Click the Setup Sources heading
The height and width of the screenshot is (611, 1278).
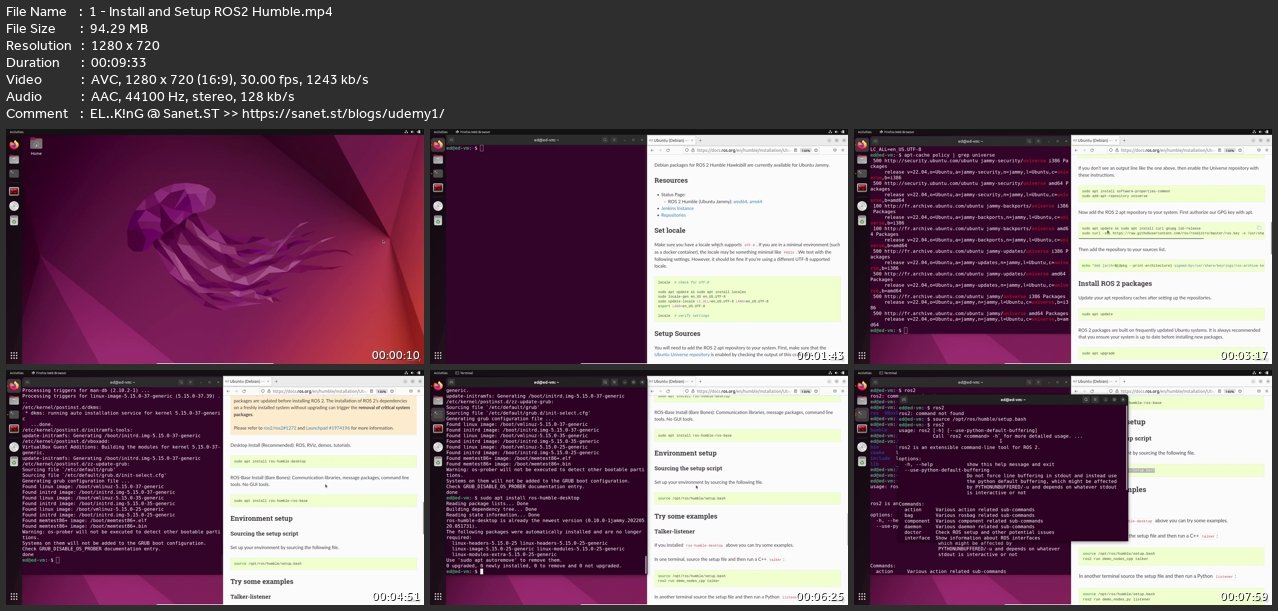point(678,332)
